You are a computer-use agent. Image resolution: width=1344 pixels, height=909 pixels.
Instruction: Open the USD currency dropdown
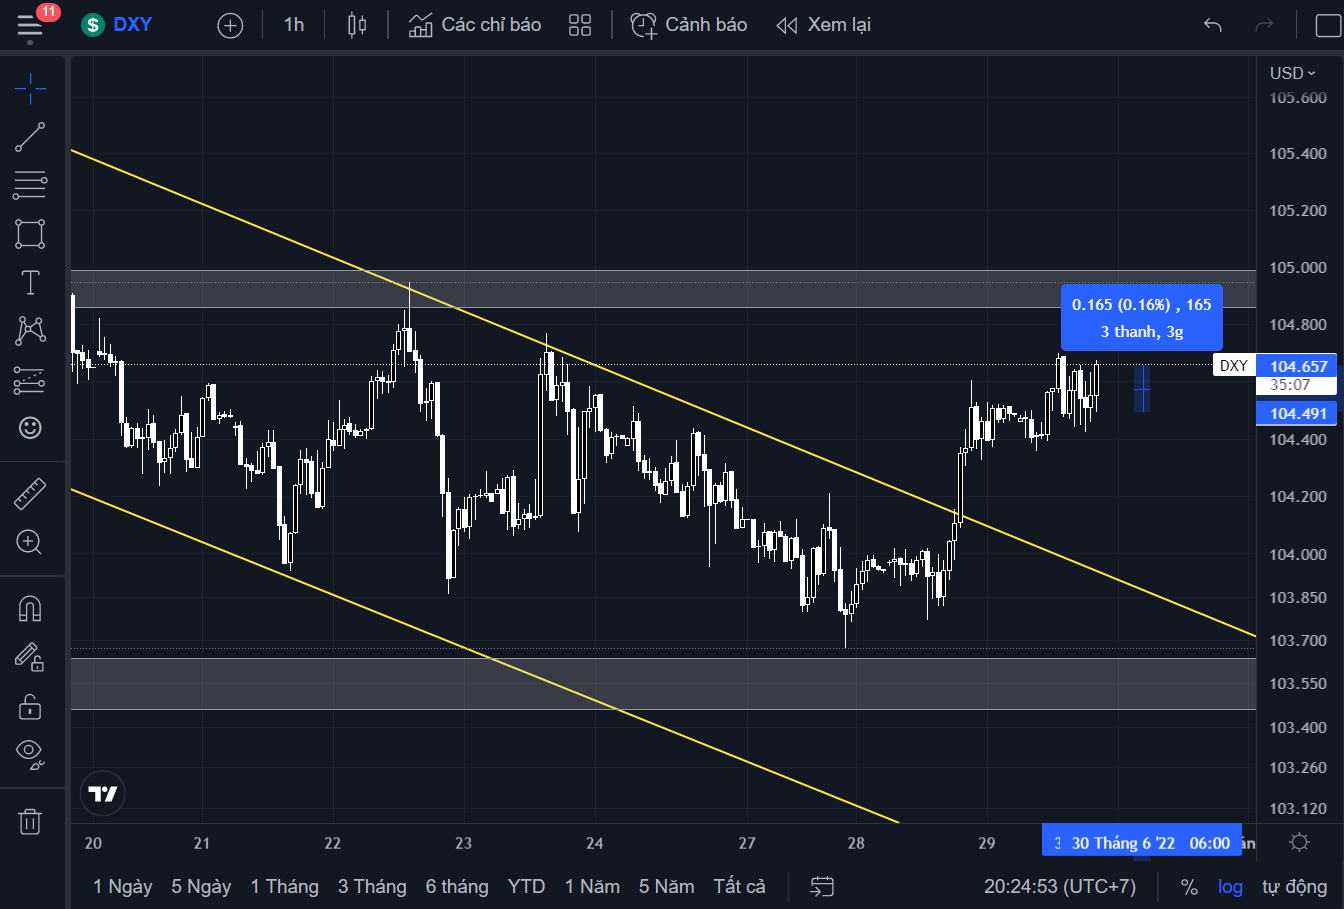tap(1292, 73)
